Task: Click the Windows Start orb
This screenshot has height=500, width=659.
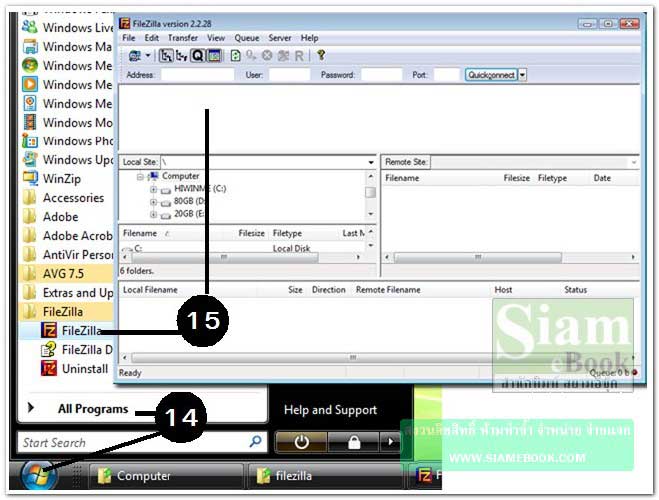Action: point(39,476)
